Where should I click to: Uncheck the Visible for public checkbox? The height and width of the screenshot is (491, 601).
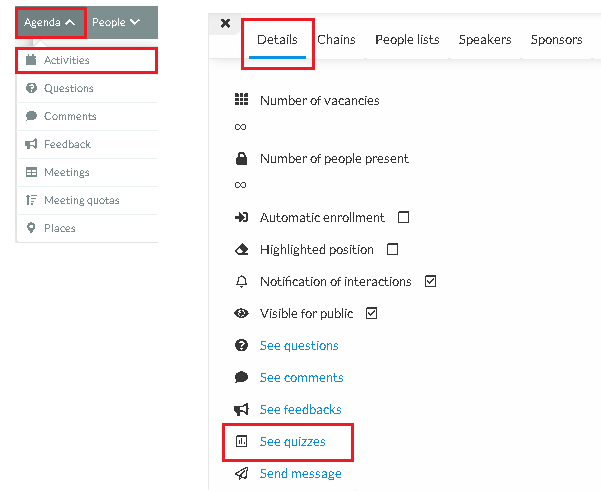pyautogui.click(x=371, y=313)
